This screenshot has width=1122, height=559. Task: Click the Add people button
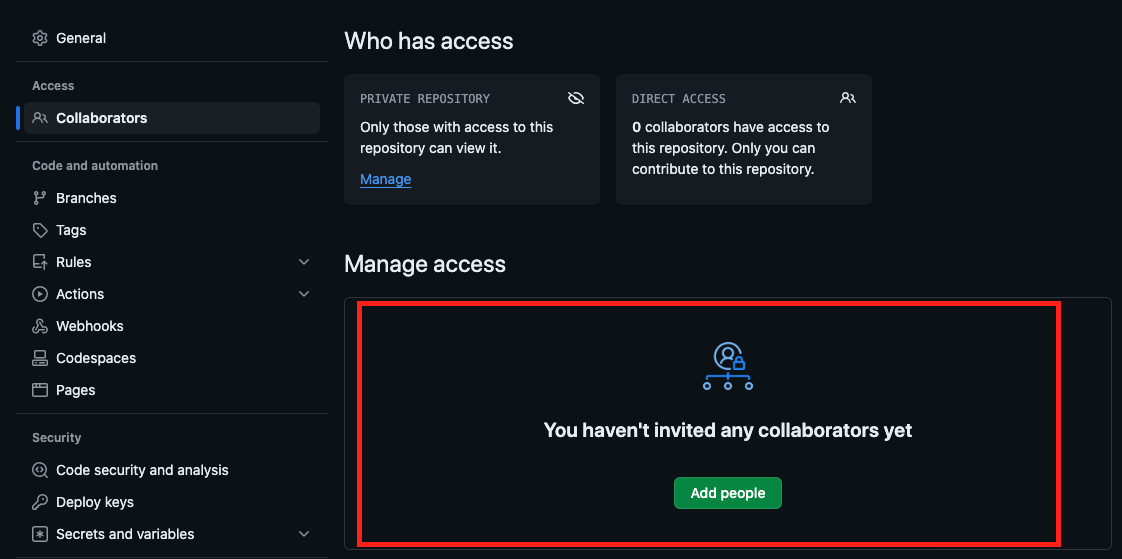[728, 493]
